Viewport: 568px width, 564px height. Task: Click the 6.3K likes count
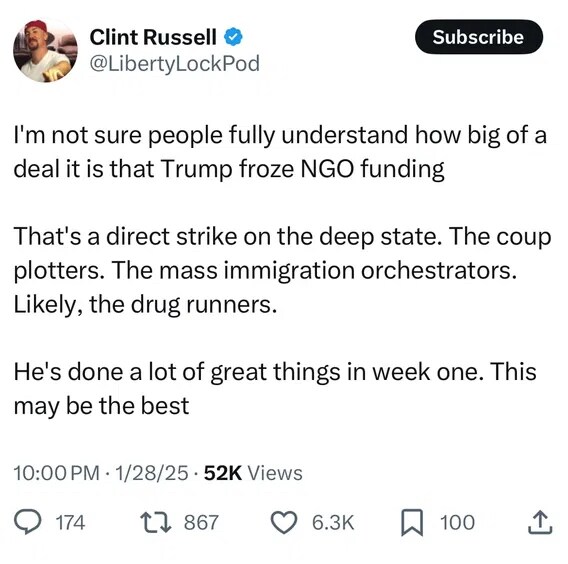click(333, 522)
